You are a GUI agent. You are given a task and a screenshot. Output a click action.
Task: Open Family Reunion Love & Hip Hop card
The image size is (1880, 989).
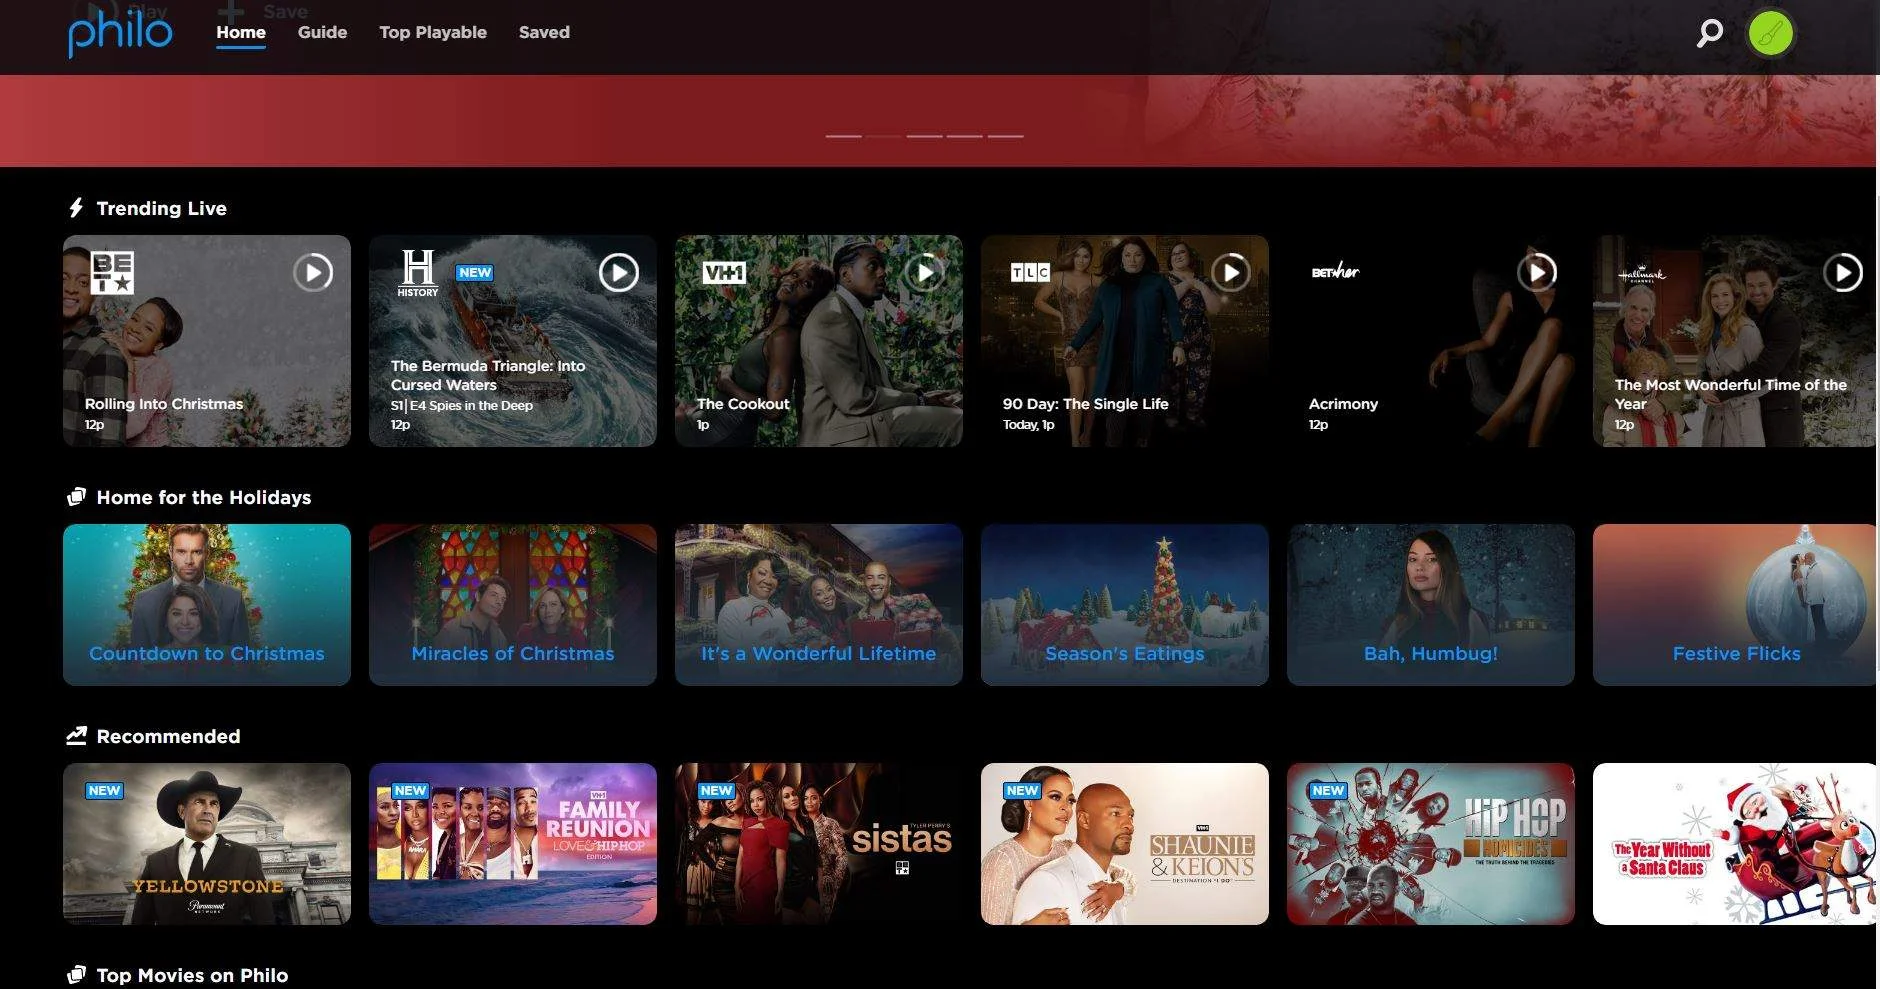[x=513, y=844]
